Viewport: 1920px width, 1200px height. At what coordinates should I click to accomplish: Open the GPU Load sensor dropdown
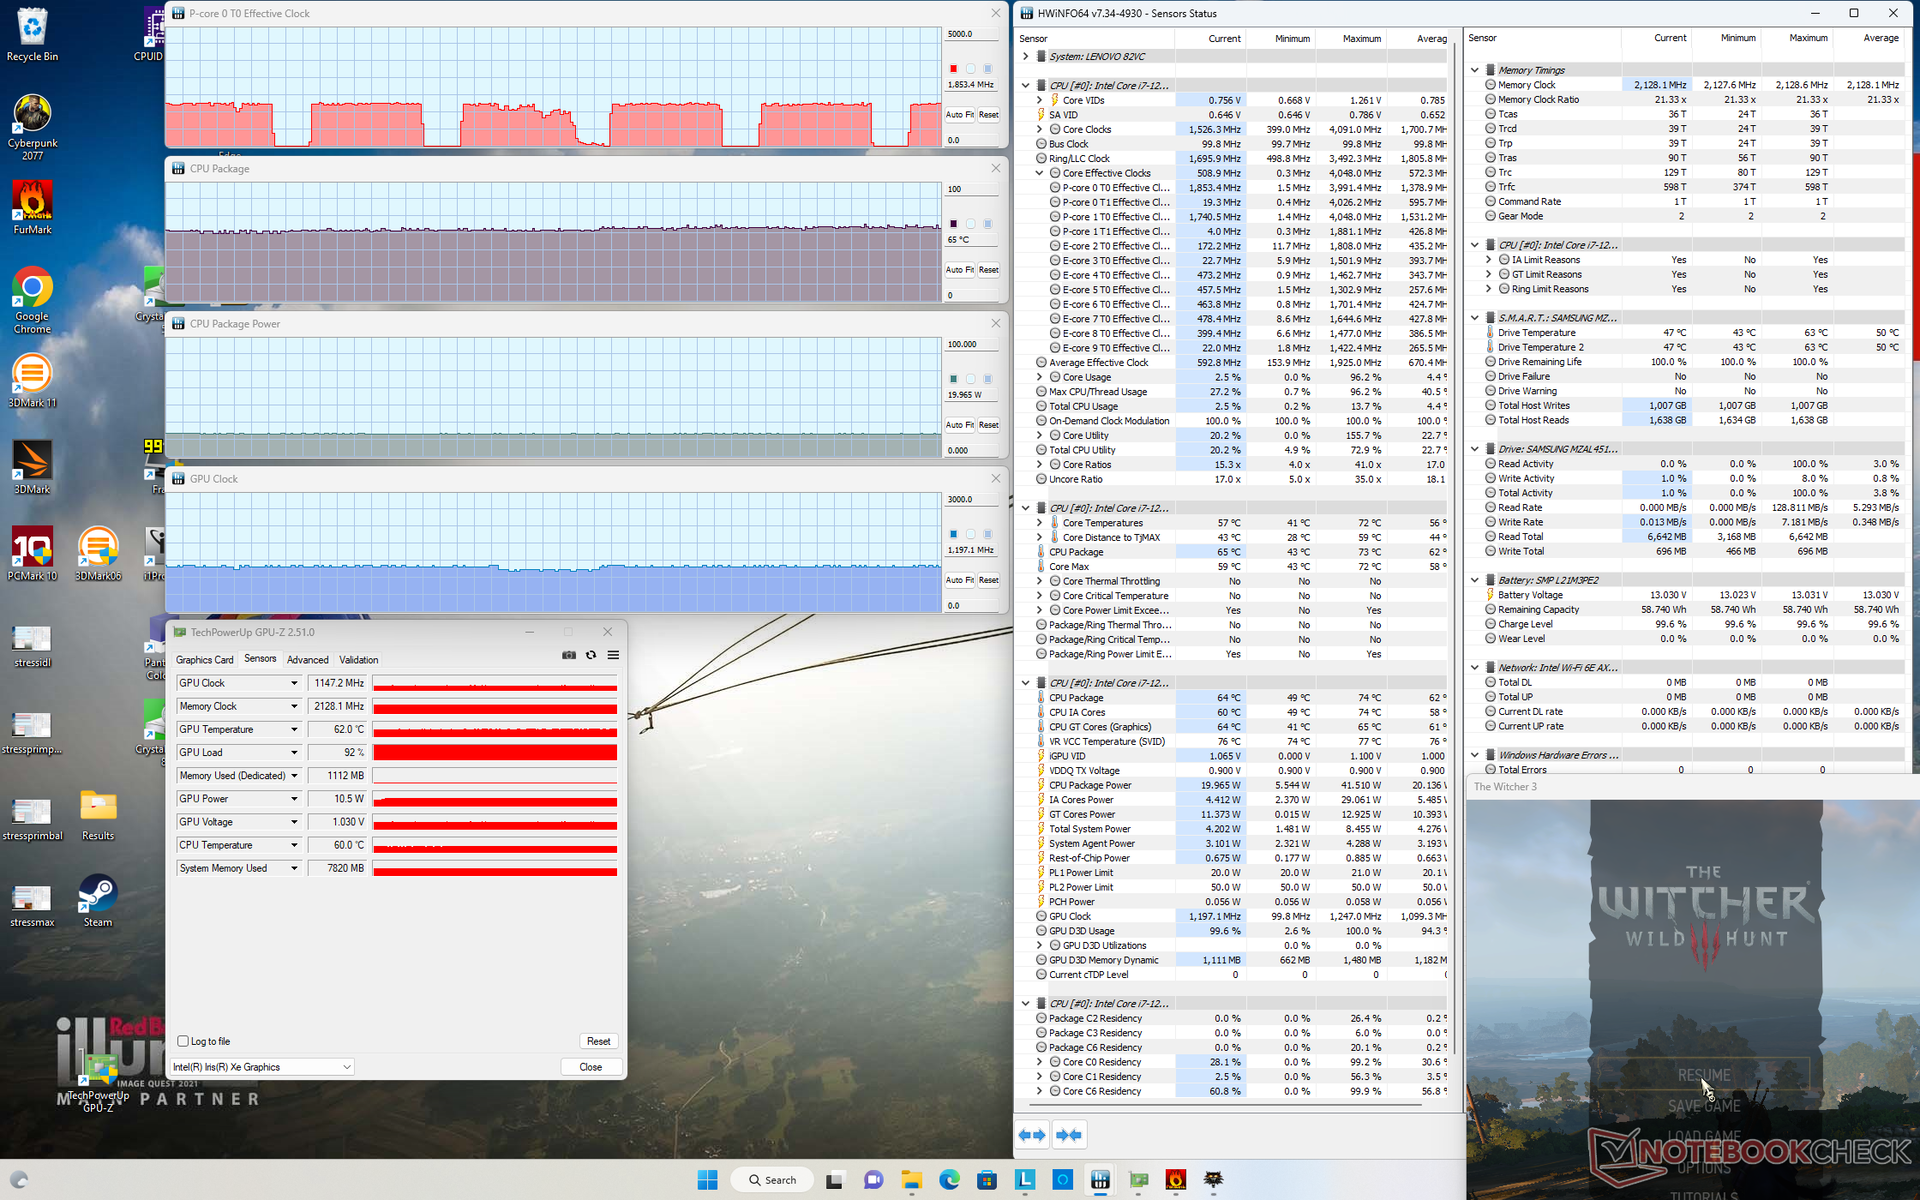tap(294, 753)
